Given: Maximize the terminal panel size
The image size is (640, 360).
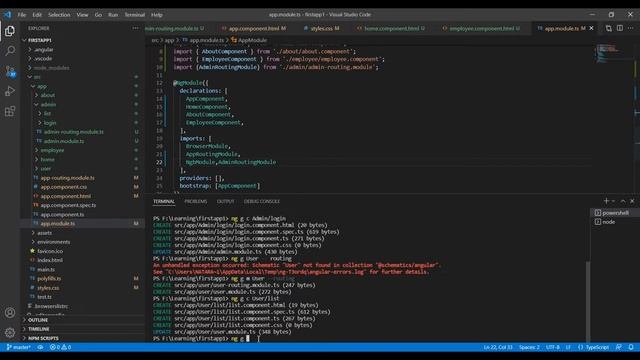Looking at the screenshot, I should tap(623, 201).
